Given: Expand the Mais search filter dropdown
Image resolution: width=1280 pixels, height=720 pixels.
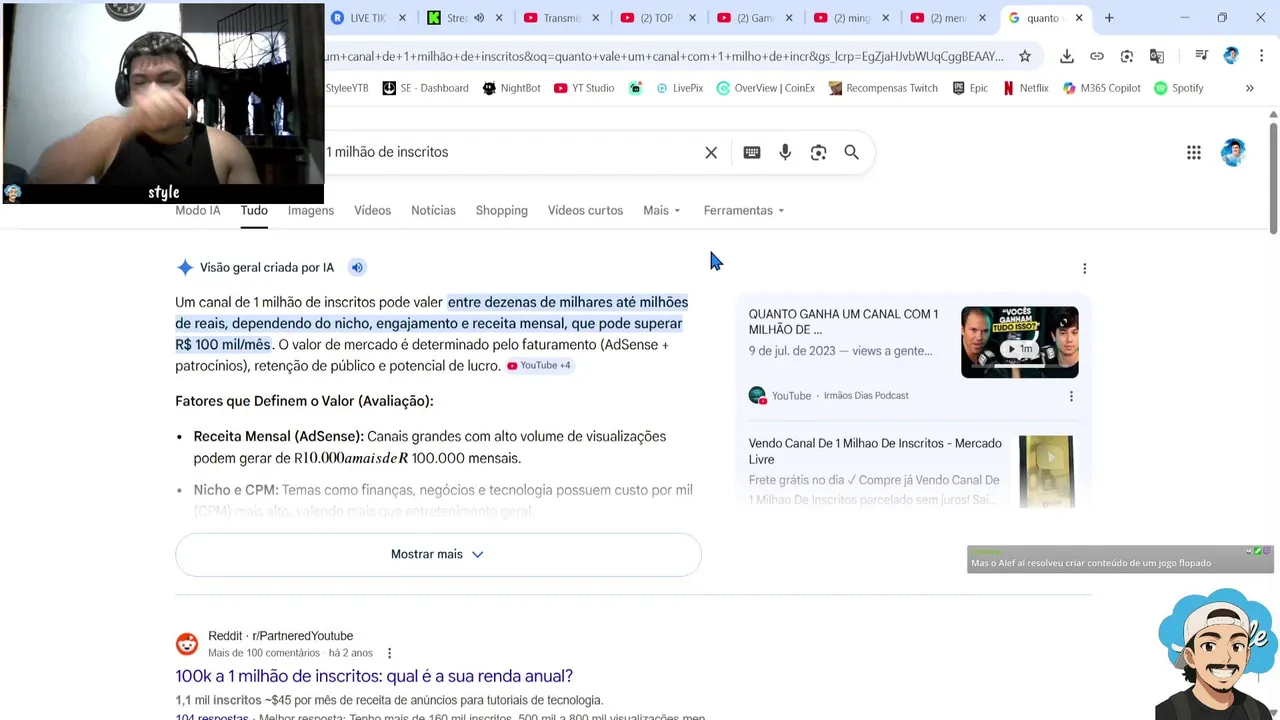Looking at the screenshot, I should pyautogui.click(x=662, y=210).
